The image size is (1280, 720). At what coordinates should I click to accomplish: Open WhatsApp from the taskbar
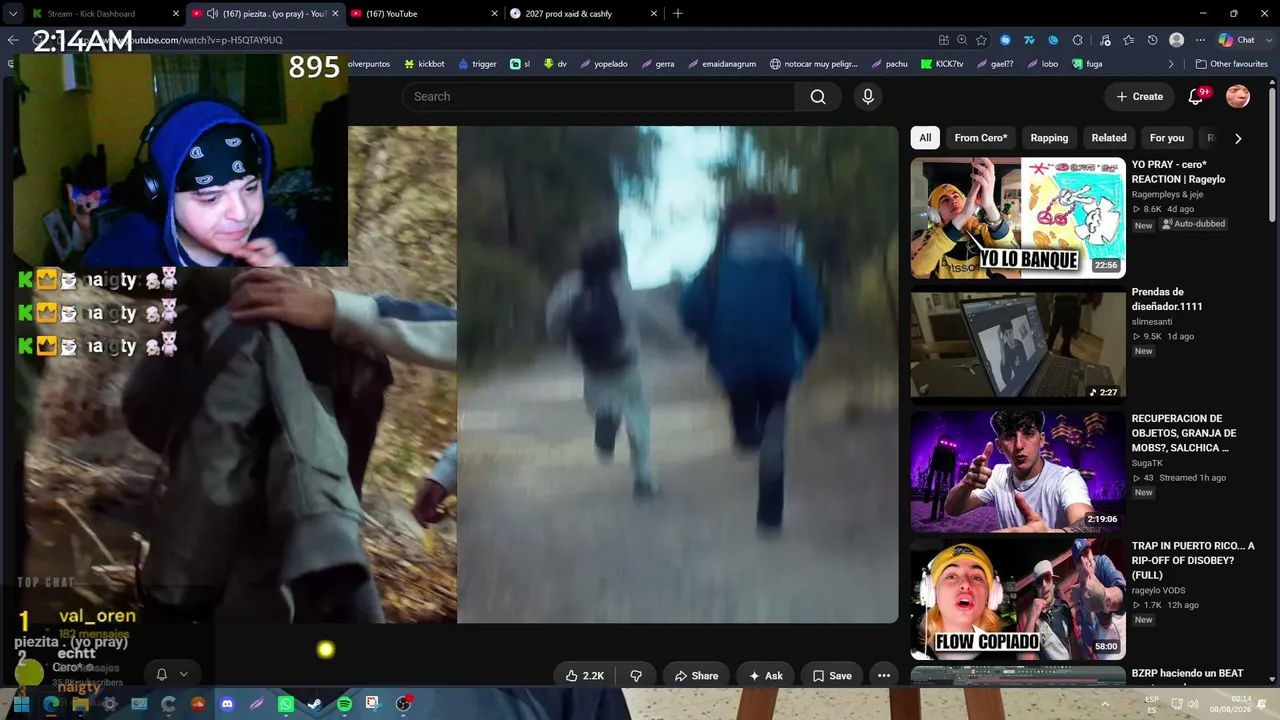tap(286, 704)
